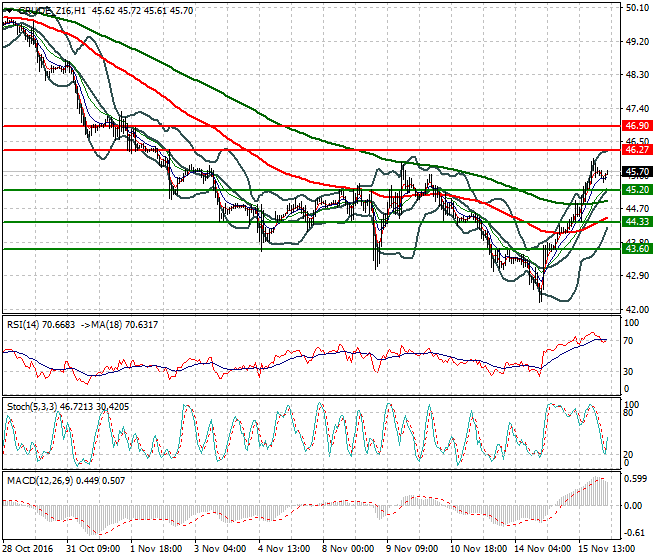The width and height of the screenshot is (660, 560).
Task: Click the 46.27 red resistance price label
Action: [x=637, y=149]
